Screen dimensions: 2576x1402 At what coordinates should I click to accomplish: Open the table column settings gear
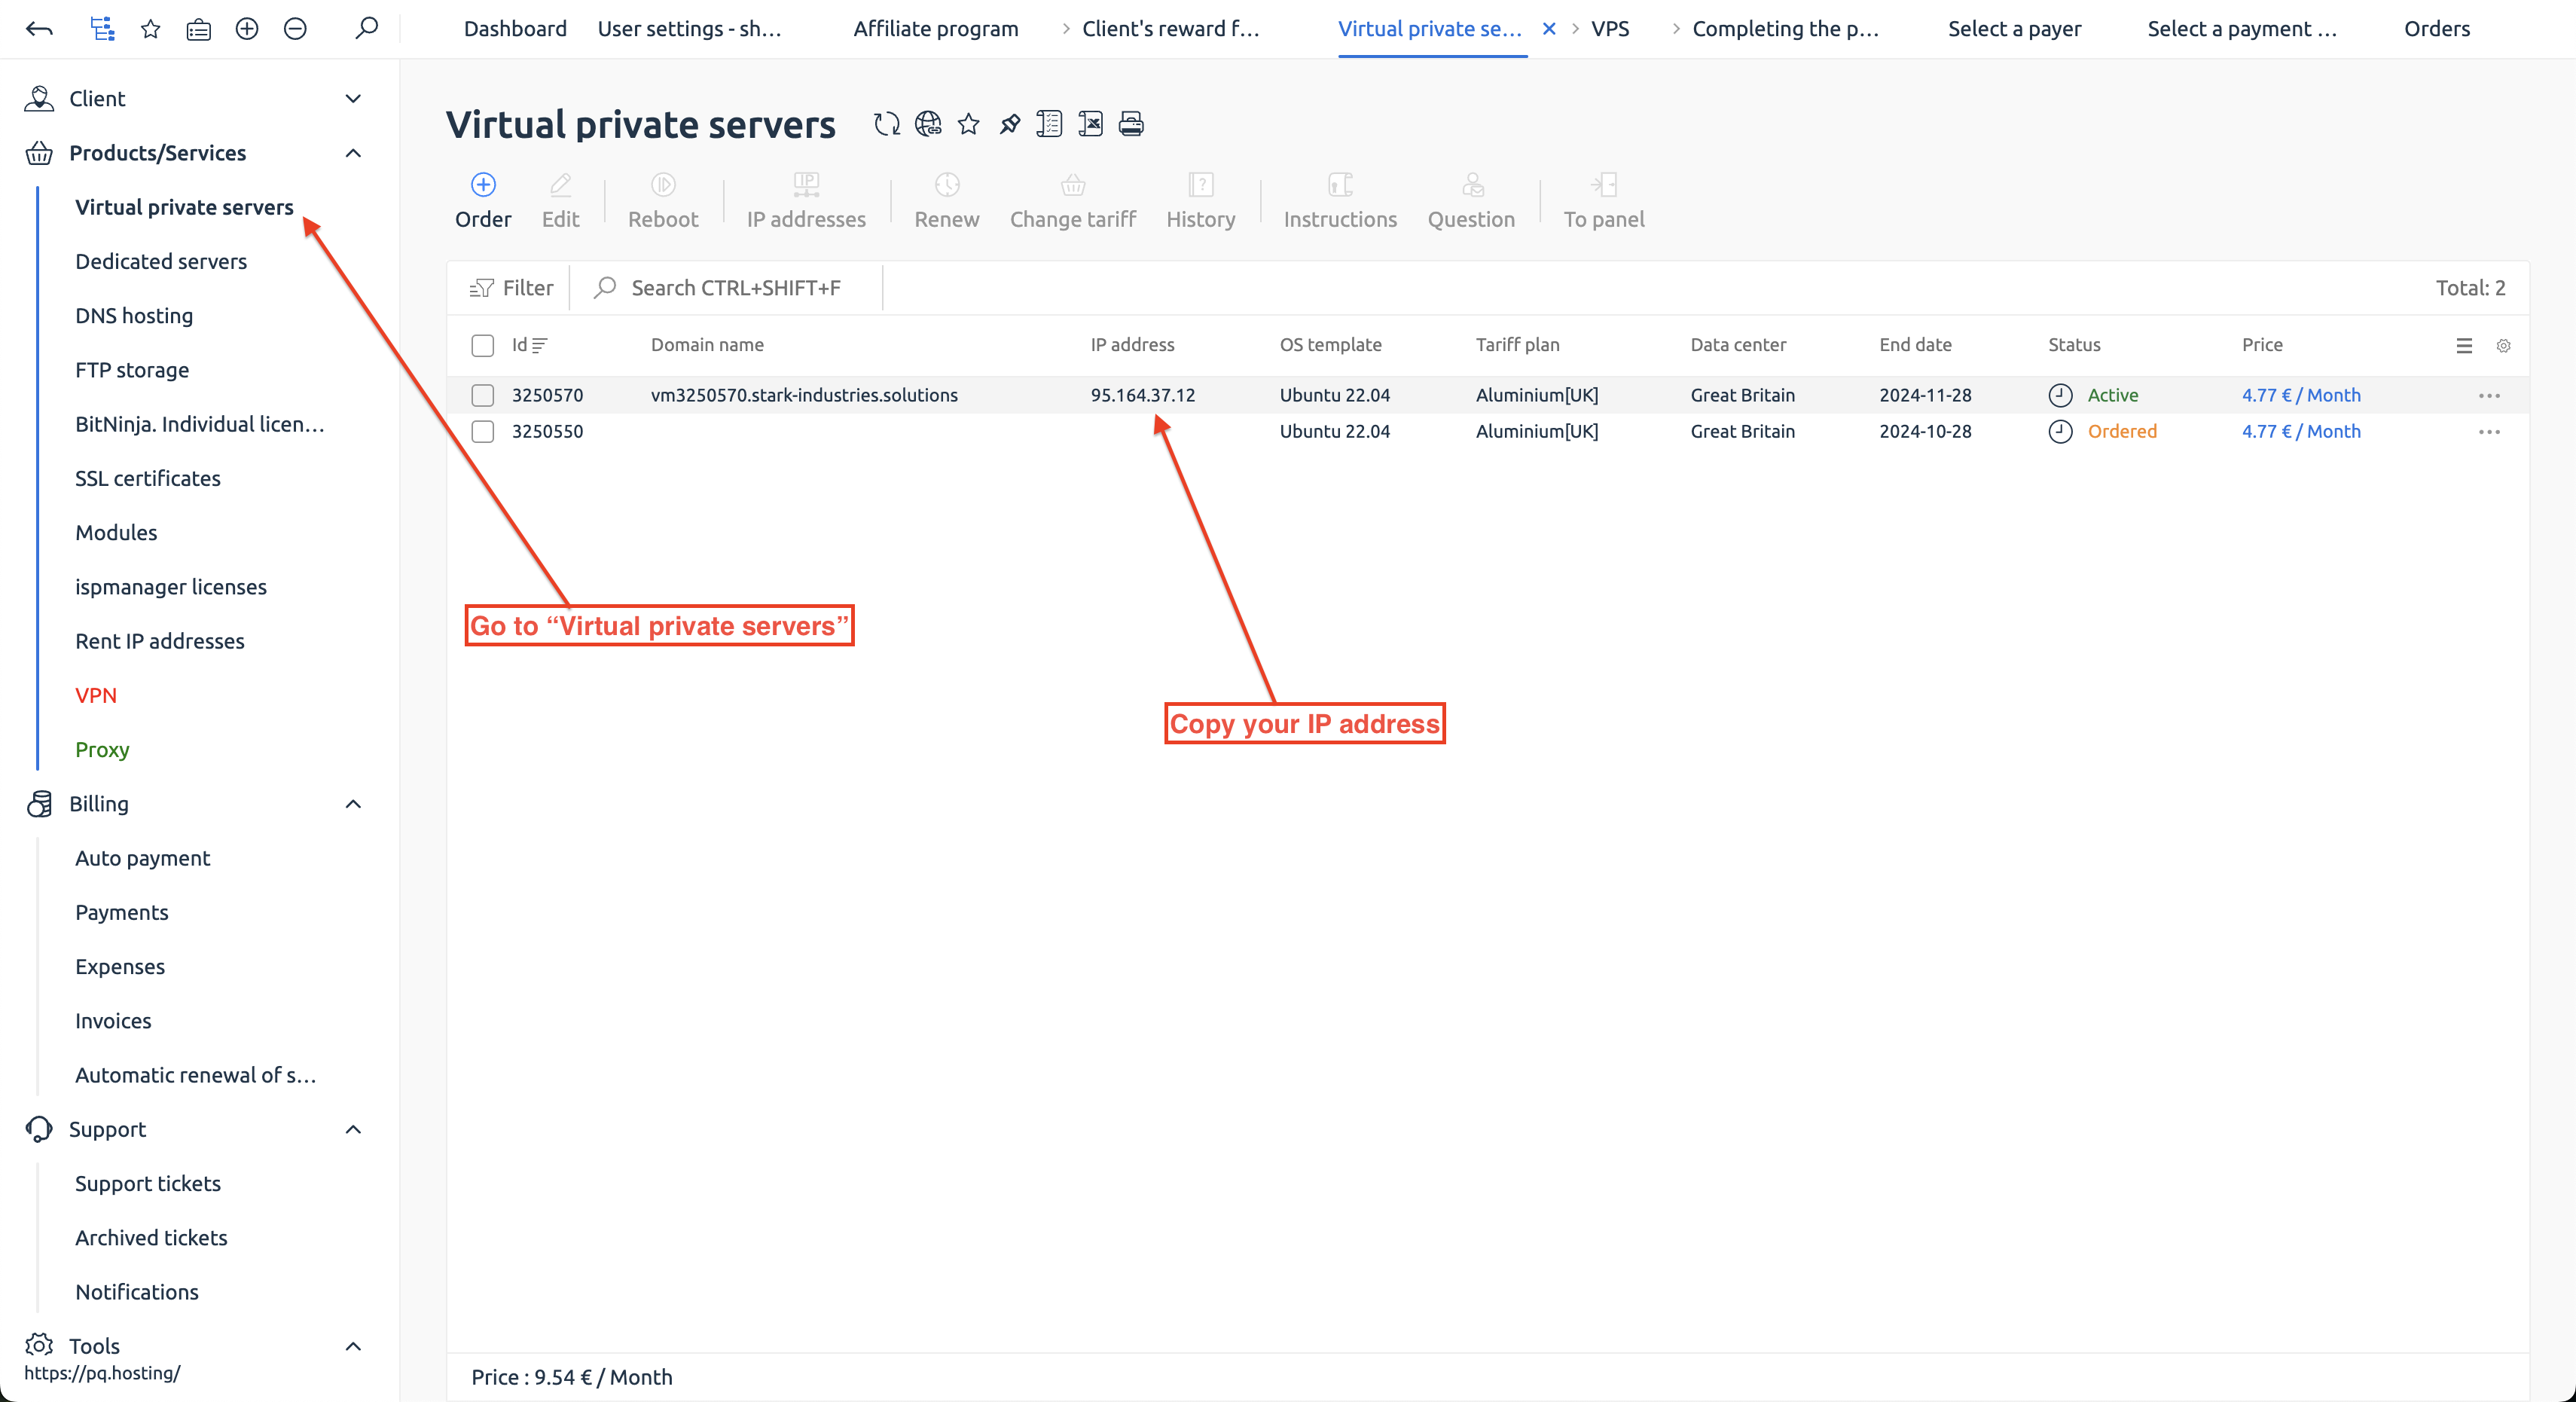click(2504, 346)
